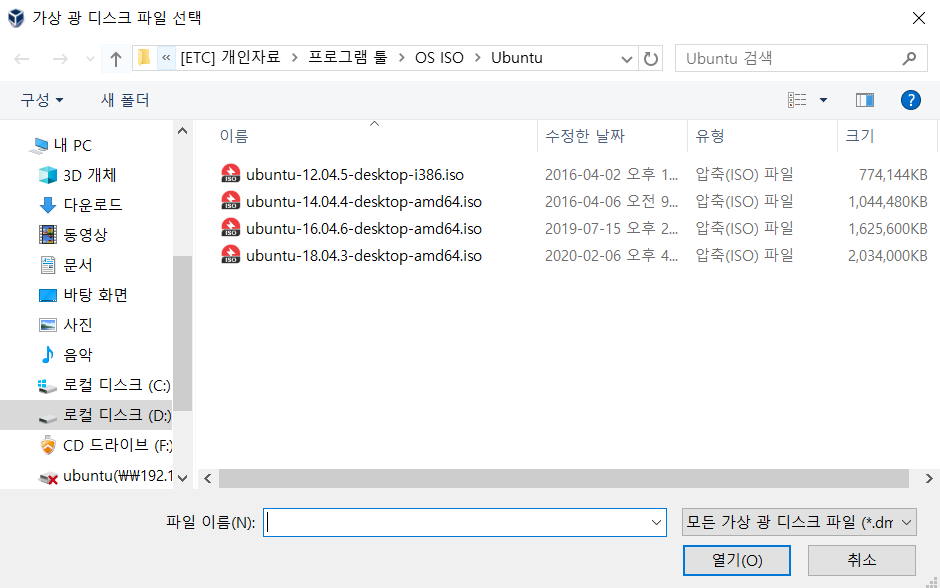
Task: Open '바탕 화면' in sidebar
Action: [95, 295]
